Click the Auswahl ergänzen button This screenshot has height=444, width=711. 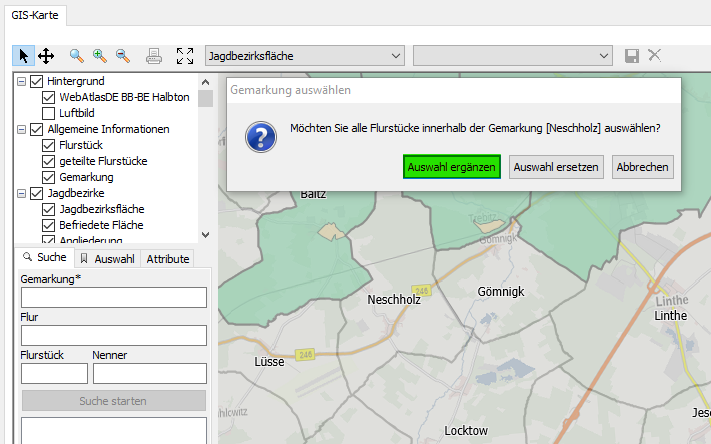point(452,167)
